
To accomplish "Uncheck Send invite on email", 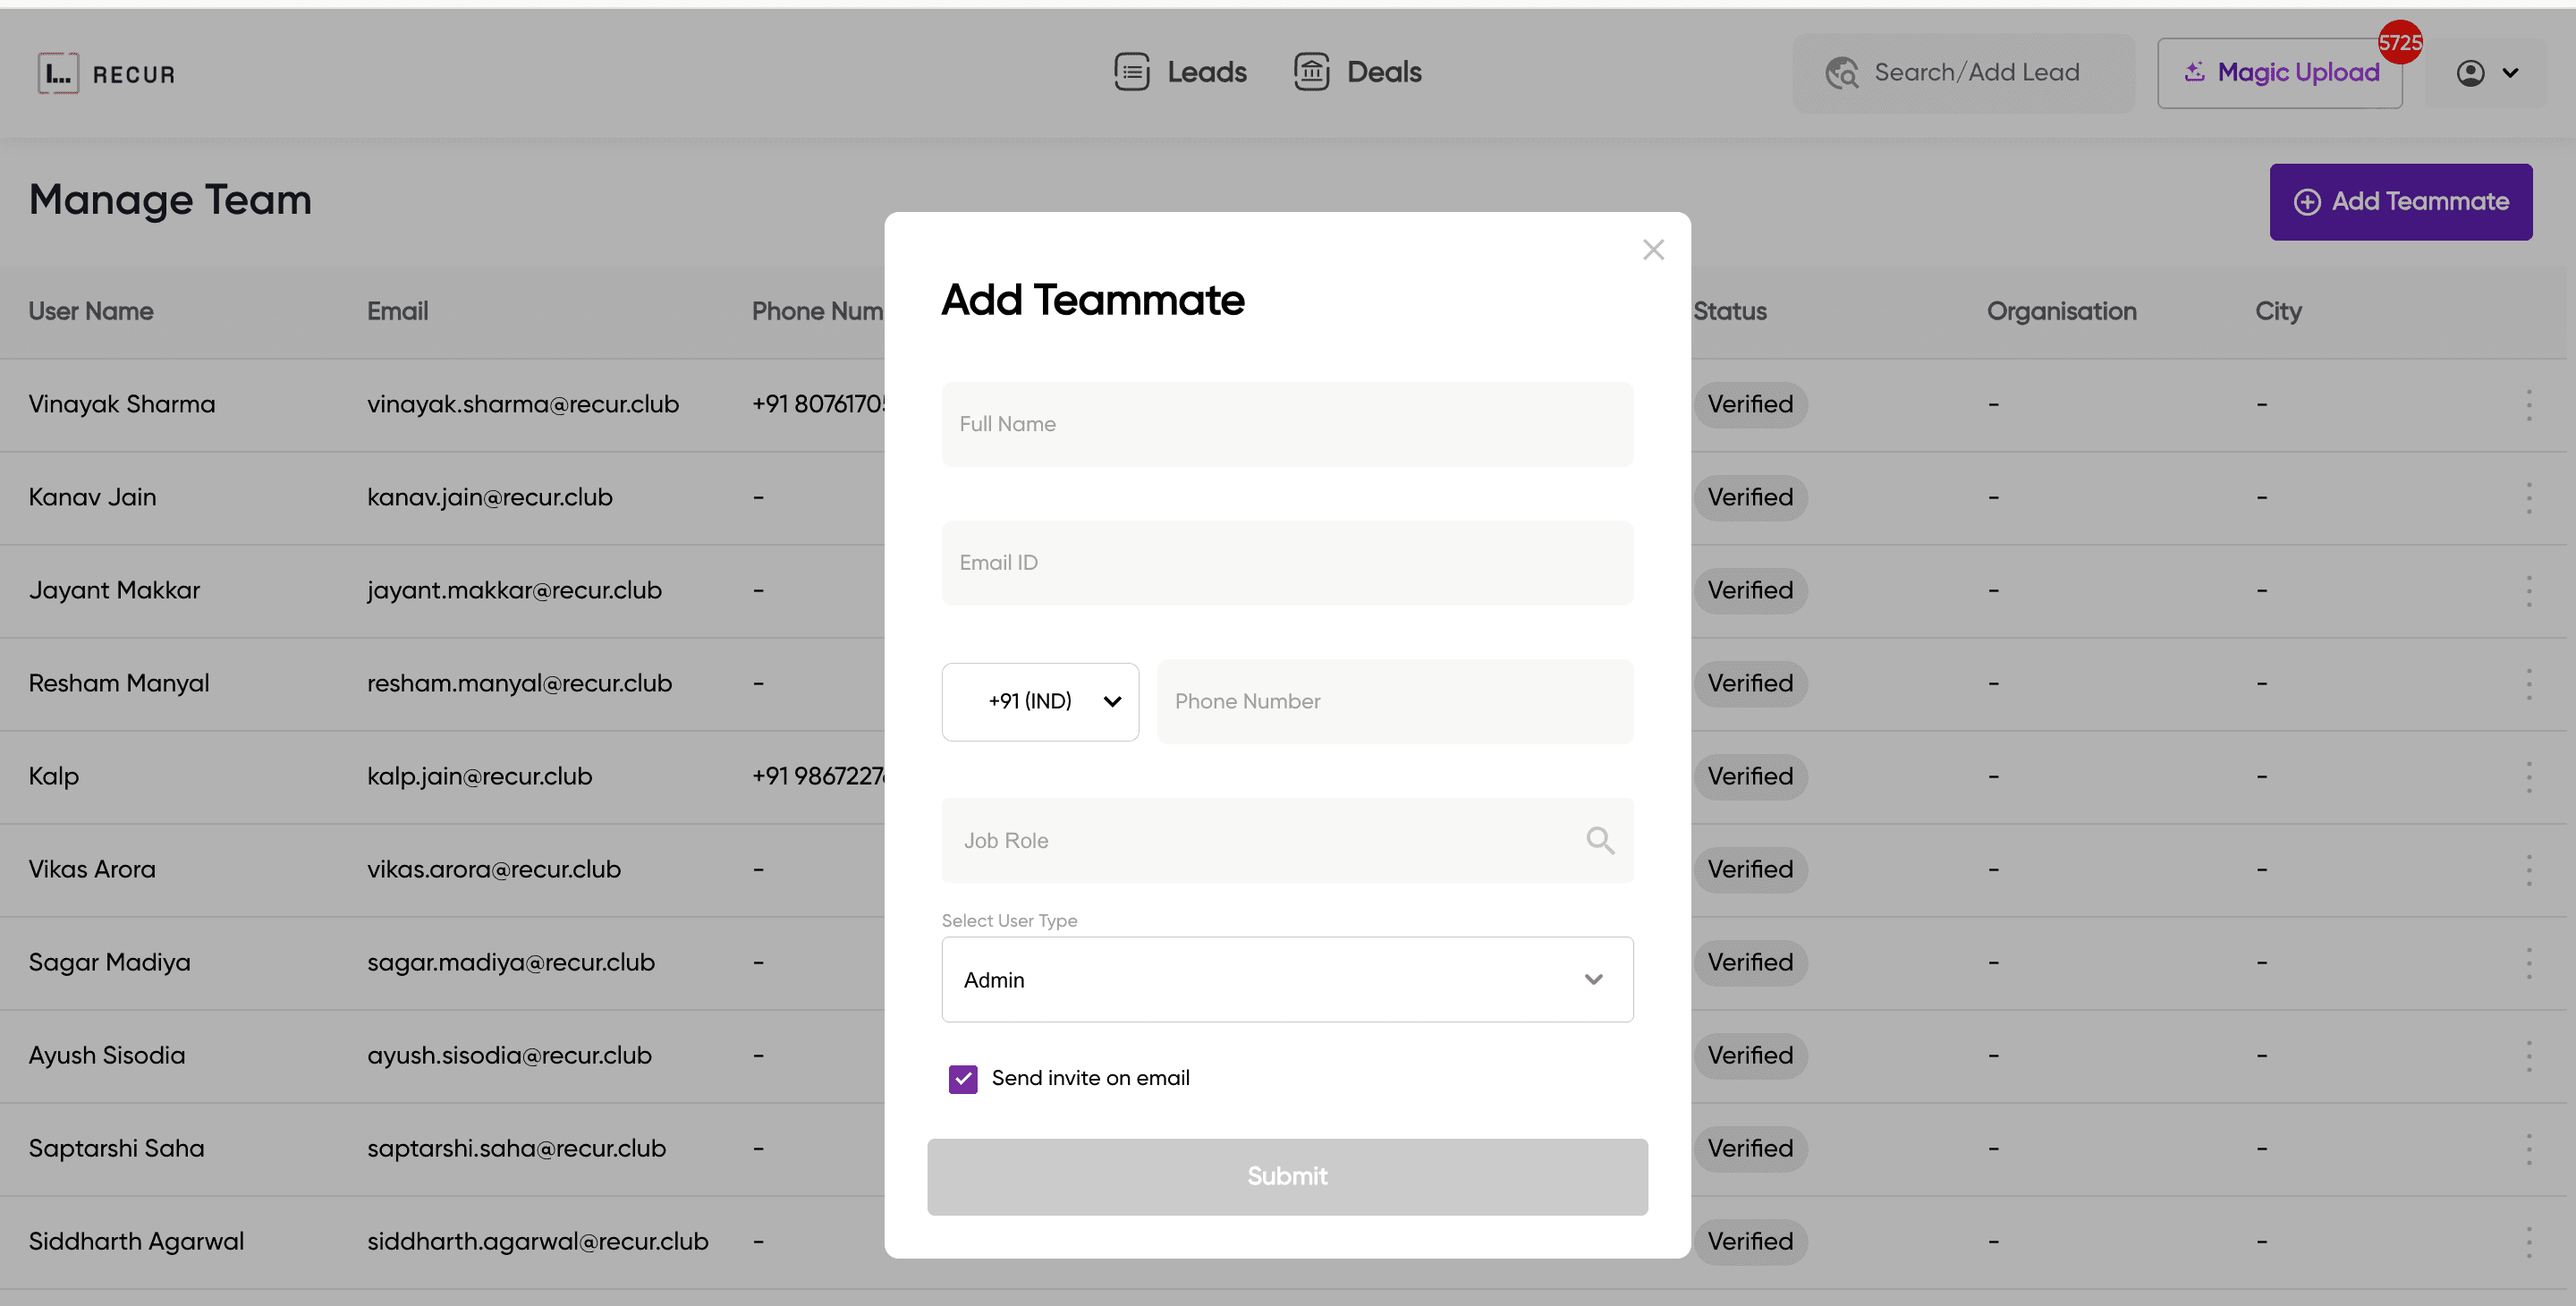I will pyautogui.click(x=962, y=1078).
